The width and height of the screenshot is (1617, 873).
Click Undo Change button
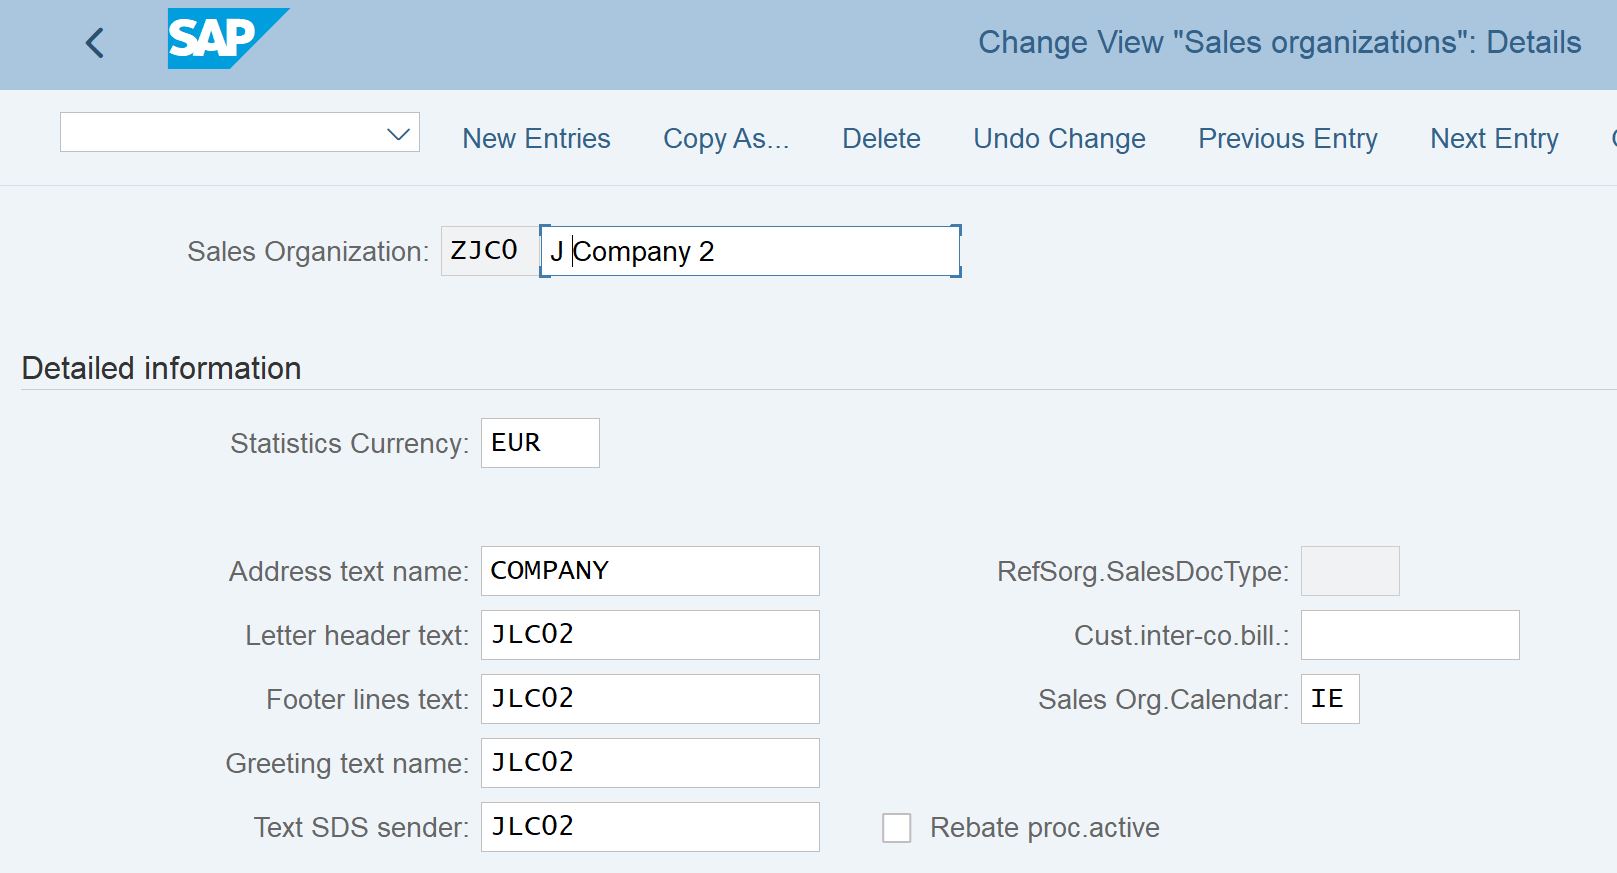pos(1059,139)
